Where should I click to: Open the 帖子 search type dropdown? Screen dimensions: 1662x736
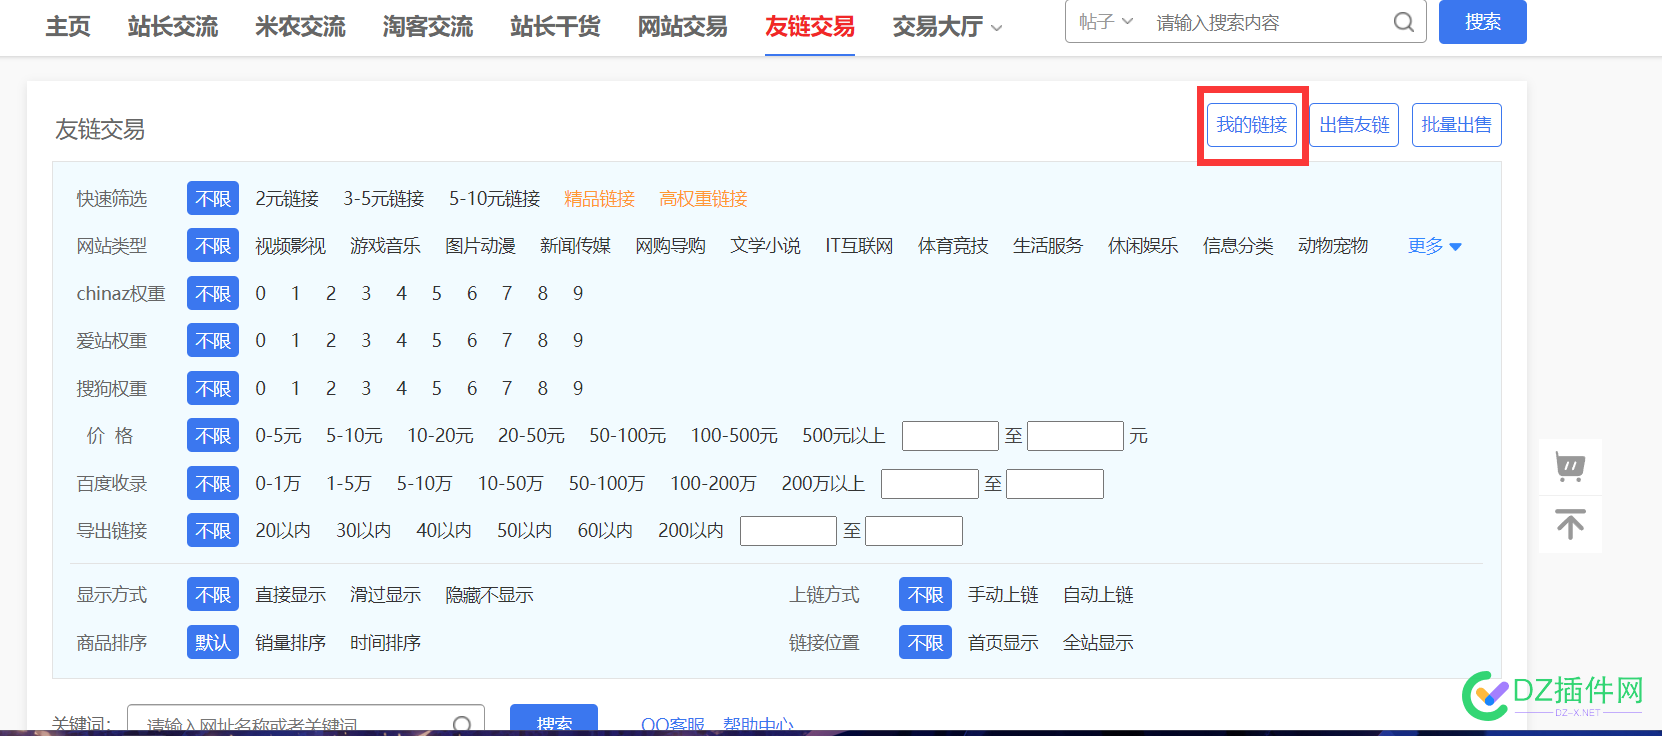(1106, 22)
